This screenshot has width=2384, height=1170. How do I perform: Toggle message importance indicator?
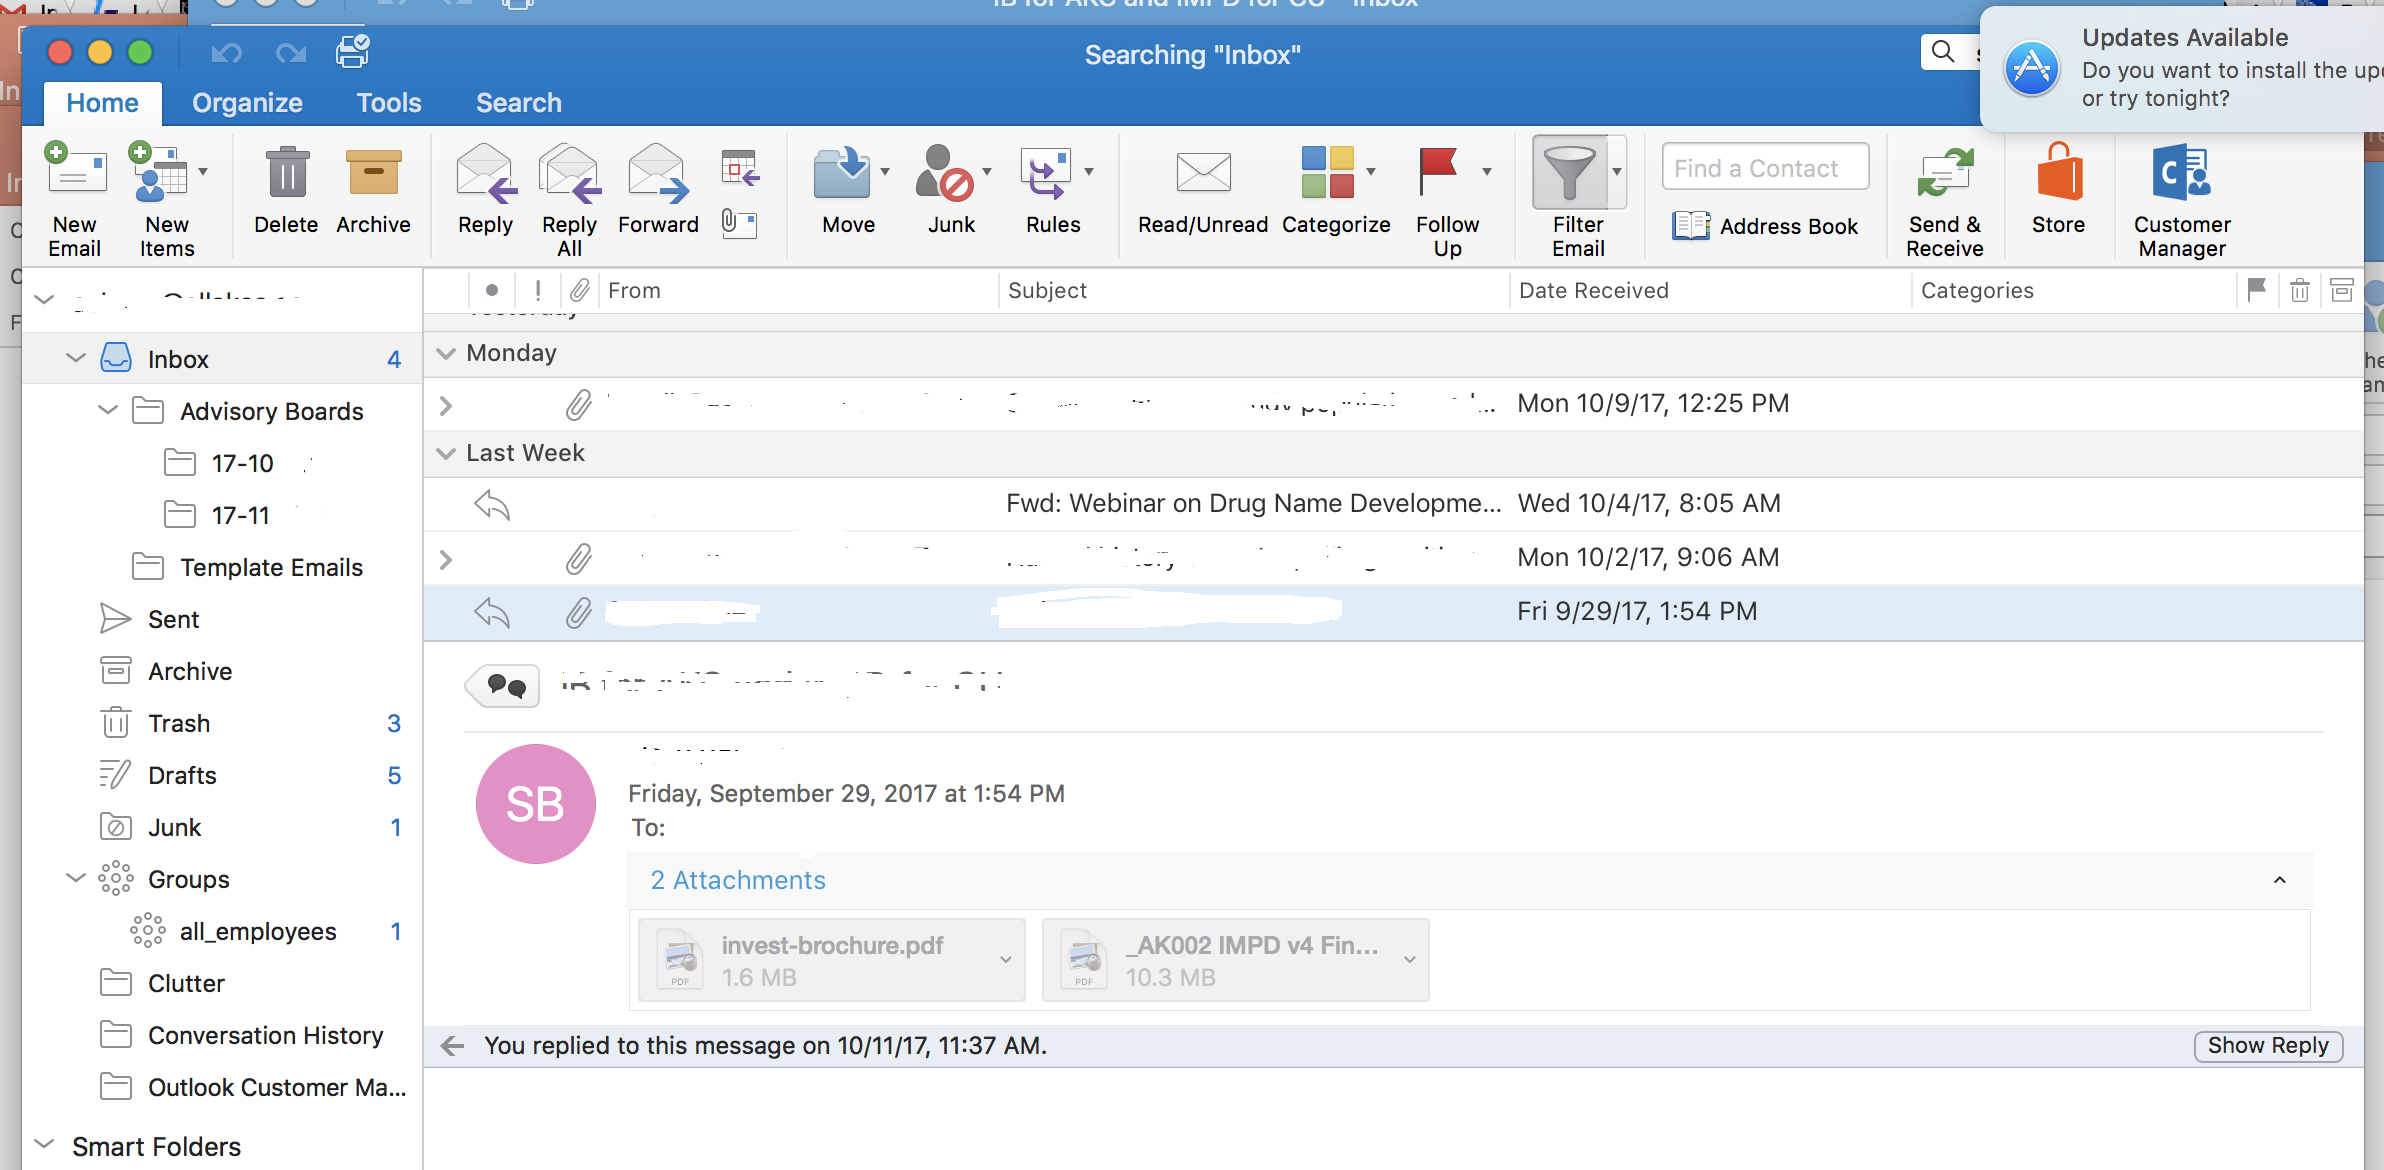[534, 289]
